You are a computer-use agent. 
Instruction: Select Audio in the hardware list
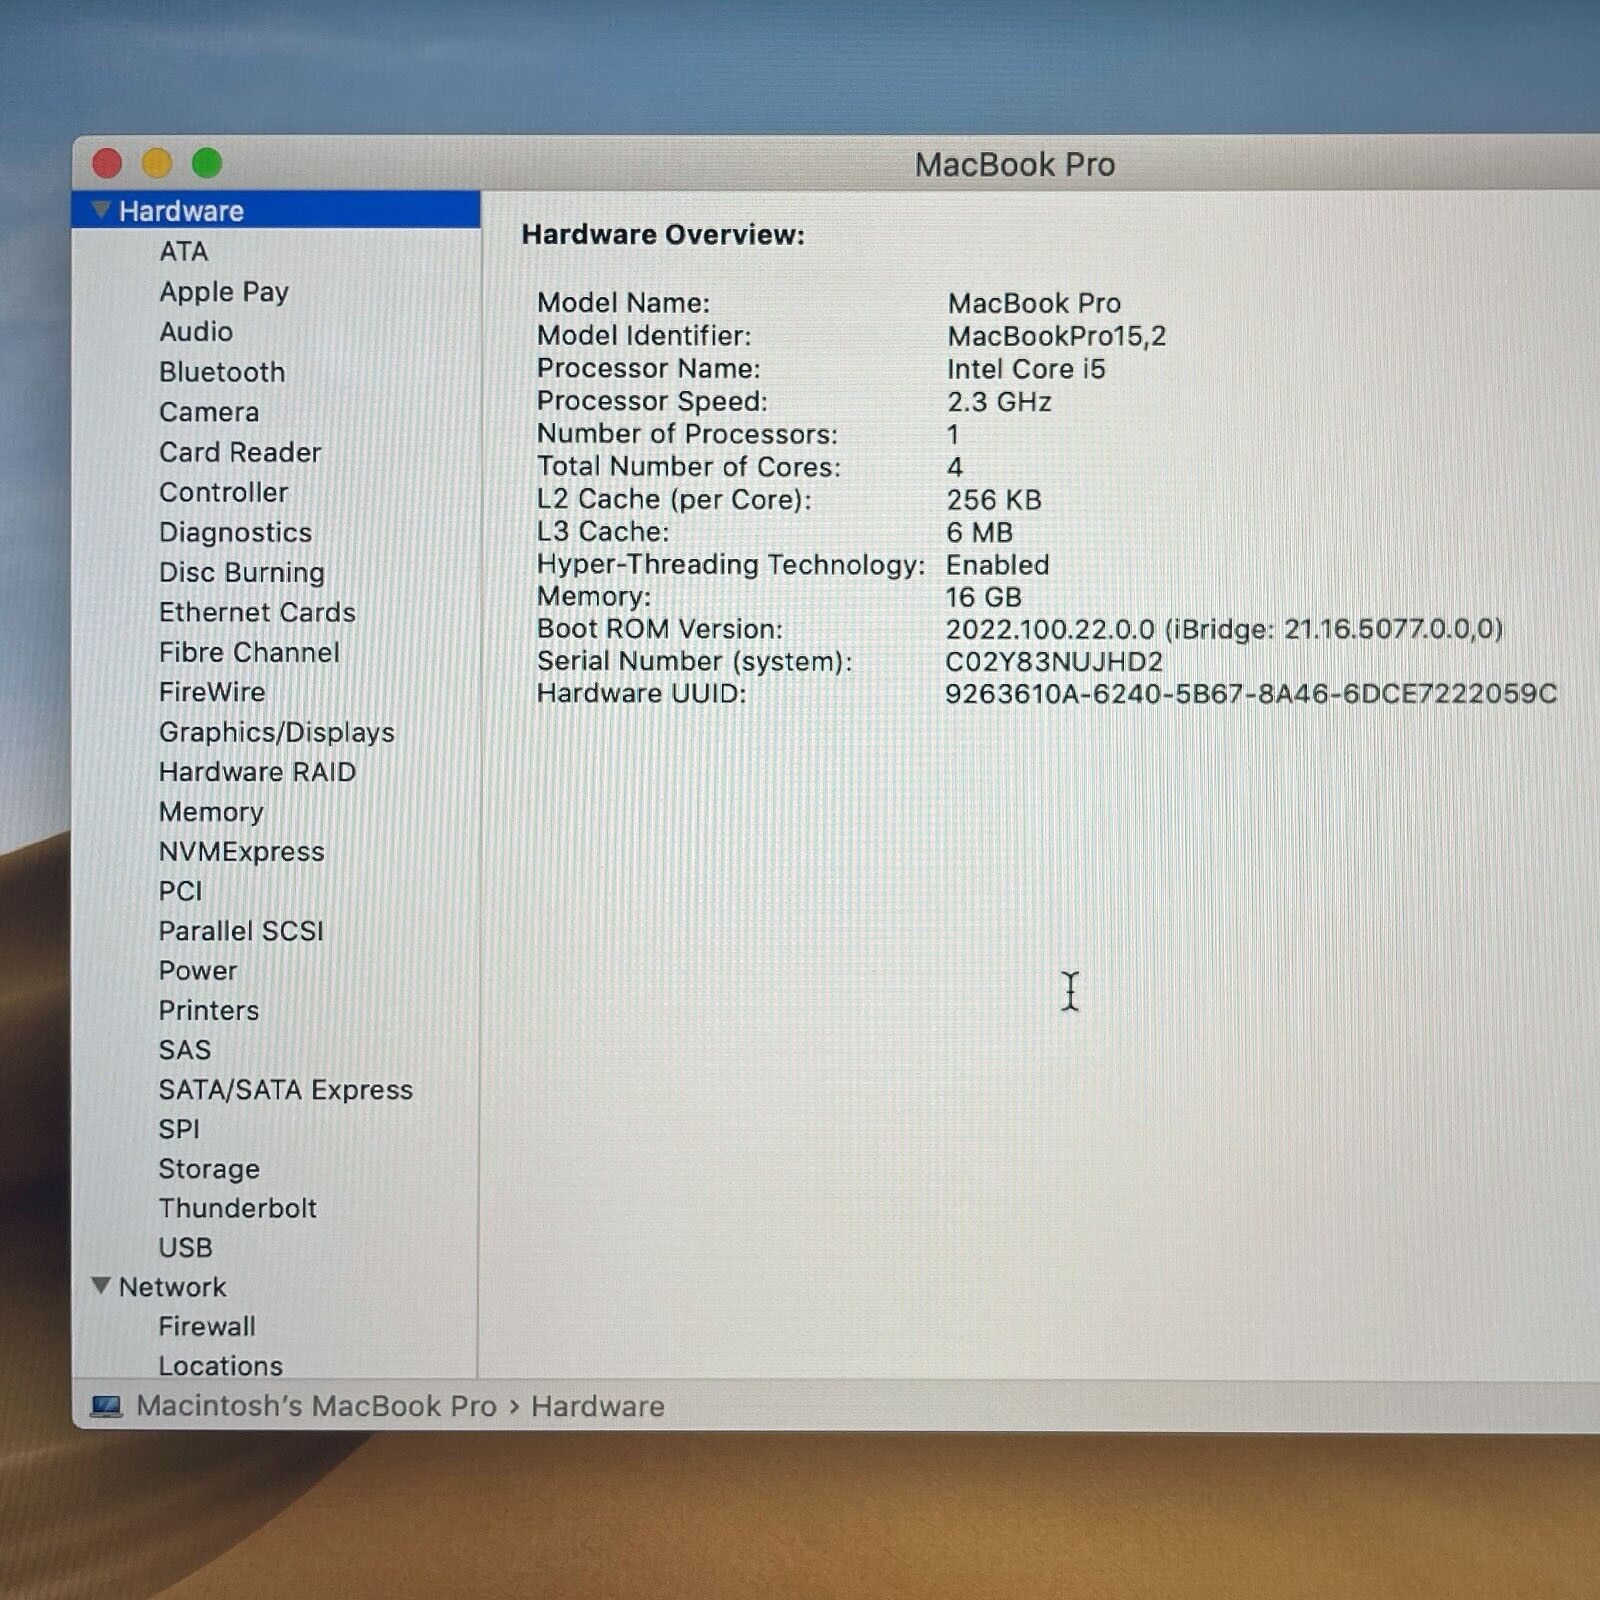point(196,331)
